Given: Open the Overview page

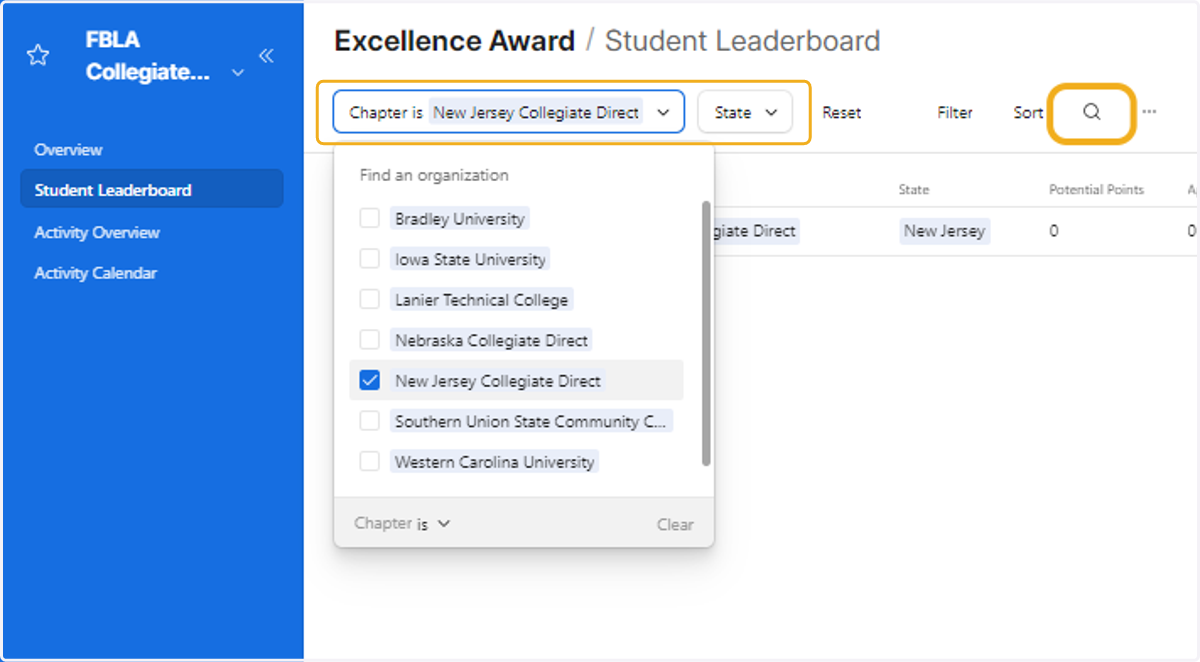Looking at the screenshot, I should pyautogui.click(x=68, y=150).
